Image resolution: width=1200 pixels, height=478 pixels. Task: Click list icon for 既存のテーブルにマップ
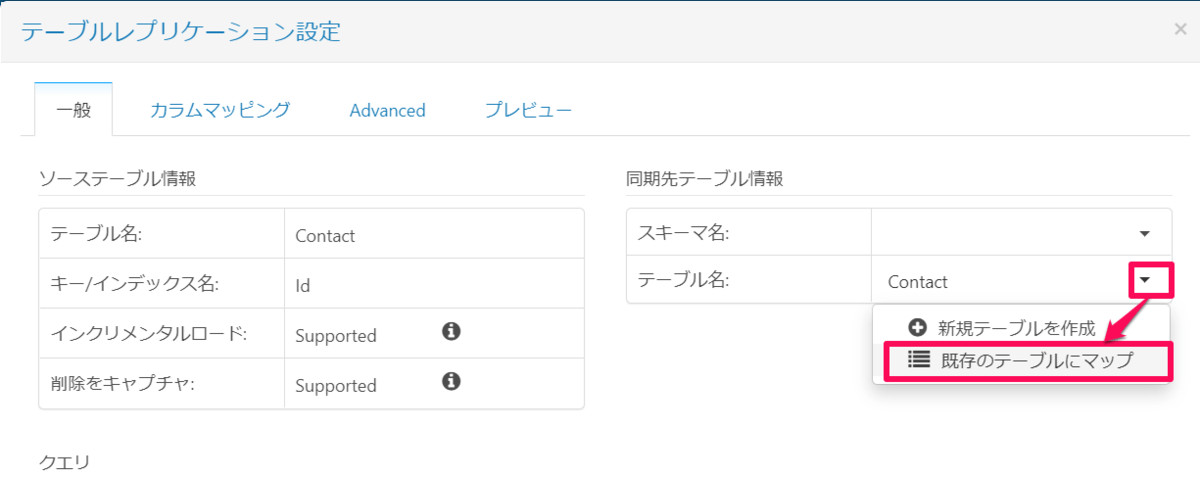click(x=919, y=360)
